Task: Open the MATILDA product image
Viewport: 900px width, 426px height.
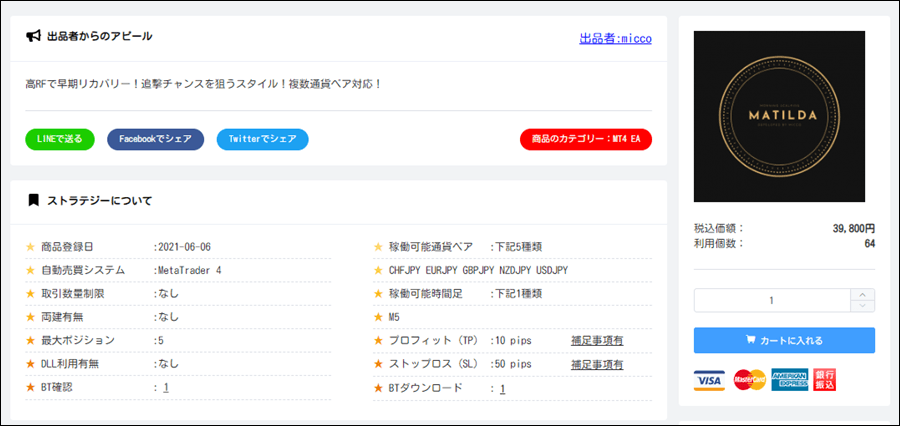Action: [x=779, y=116]
